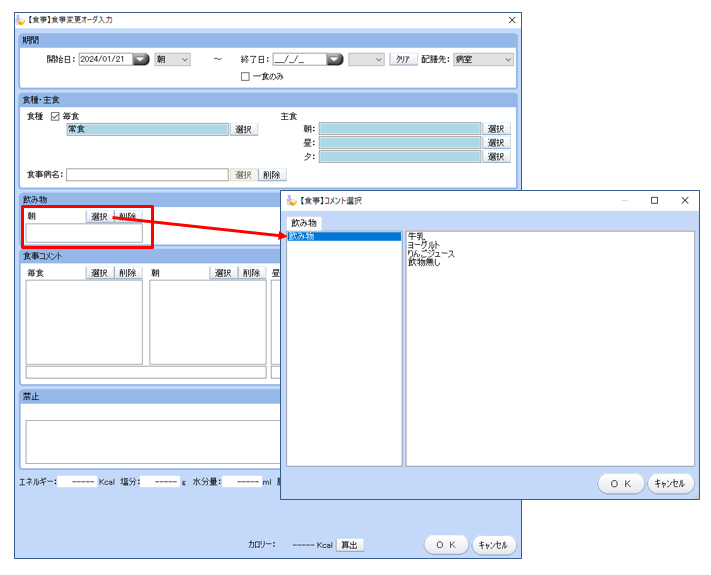Image resolution: width=711 pixels, height=575 pixels.
Task: Select the highlighted 飲み物 category row
Action: [345, 236]
